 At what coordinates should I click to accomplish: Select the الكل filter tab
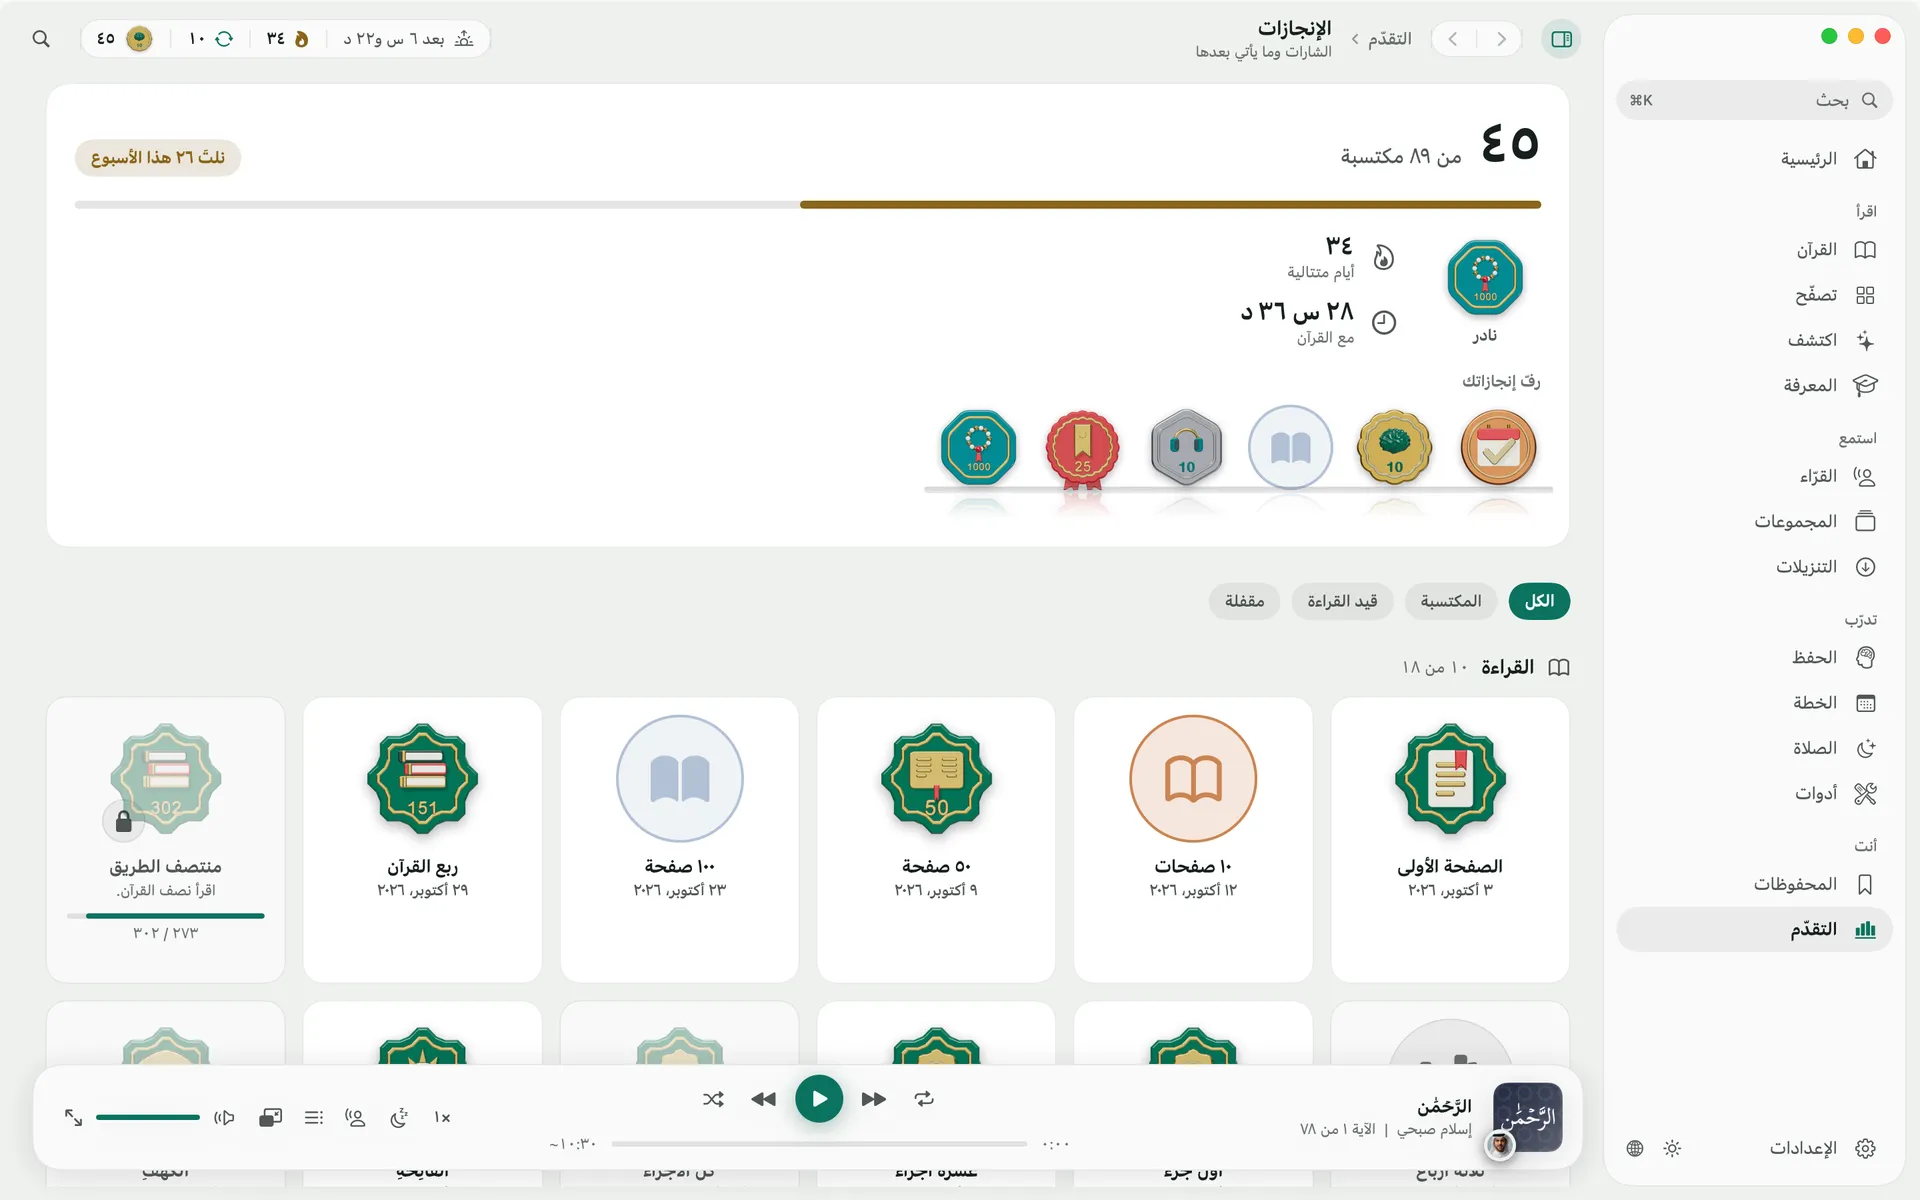click(1539, 601)
